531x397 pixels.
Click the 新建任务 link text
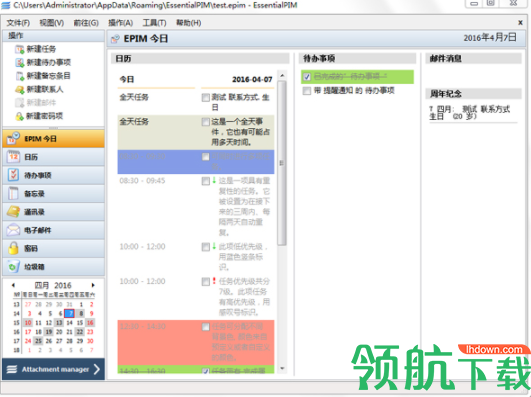pyautogui.click(x=41, y=49)
